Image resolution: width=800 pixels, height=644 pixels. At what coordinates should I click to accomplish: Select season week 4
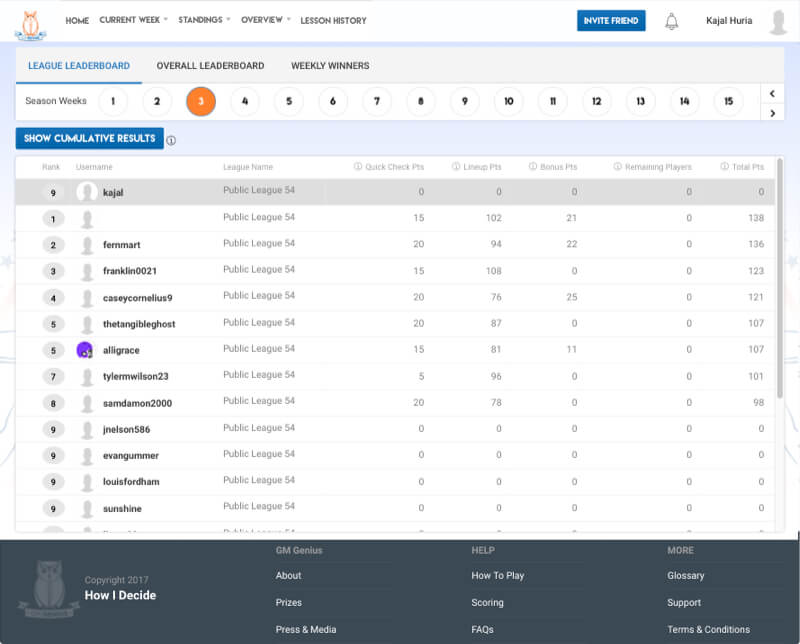[245, 101]
